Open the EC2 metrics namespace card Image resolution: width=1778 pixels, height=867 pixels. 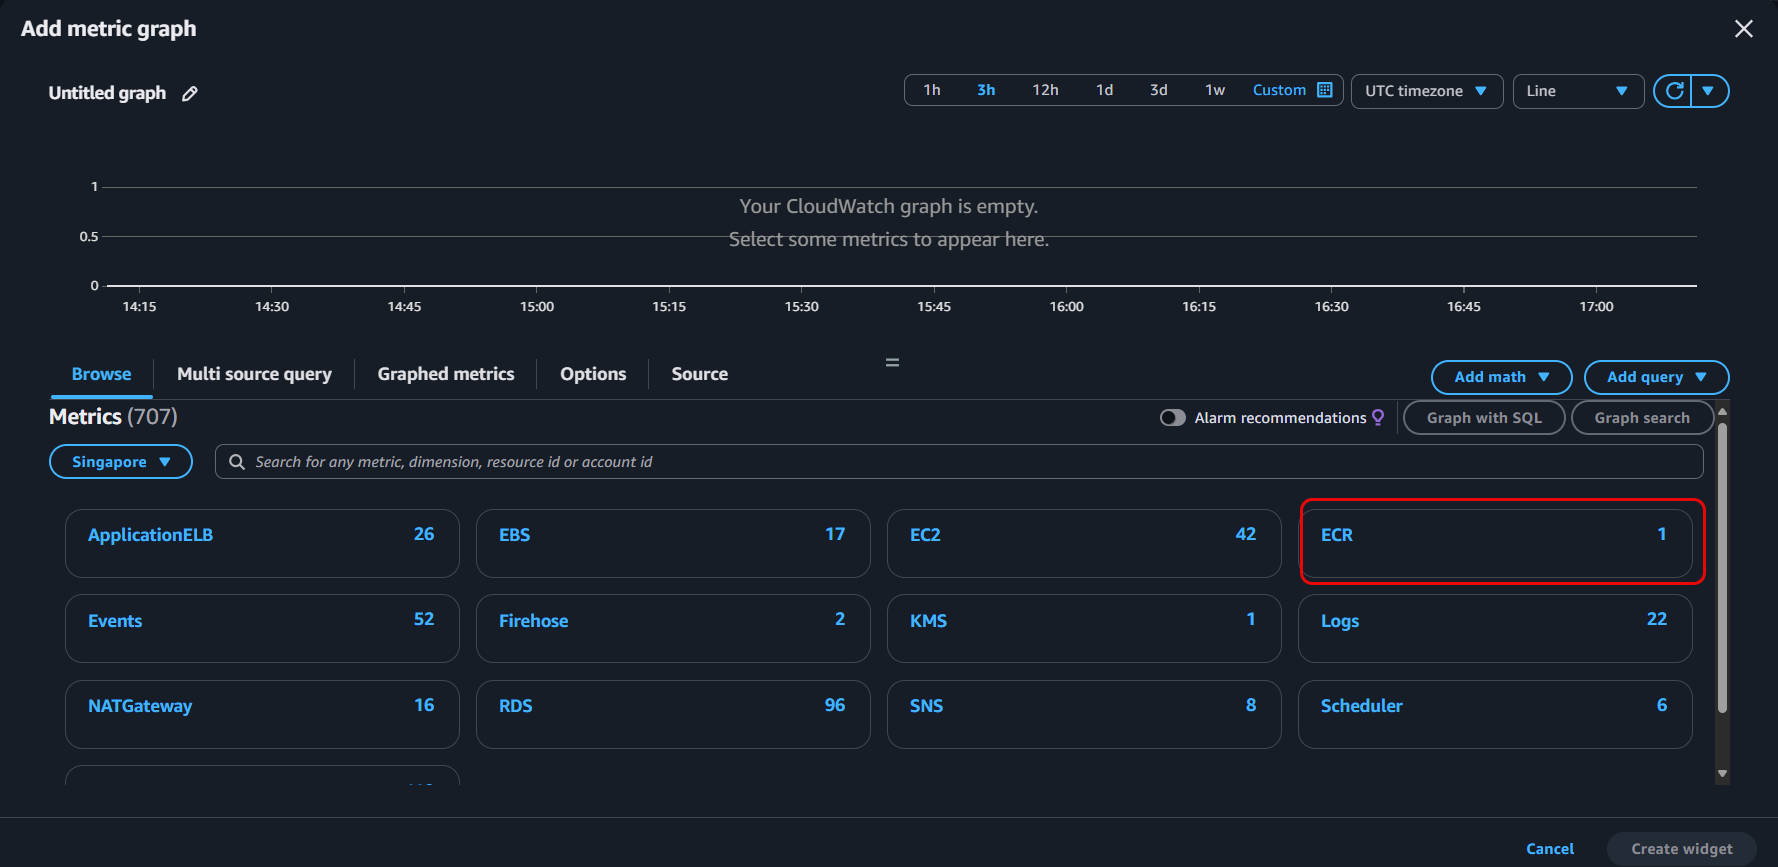pos(1084,543)
